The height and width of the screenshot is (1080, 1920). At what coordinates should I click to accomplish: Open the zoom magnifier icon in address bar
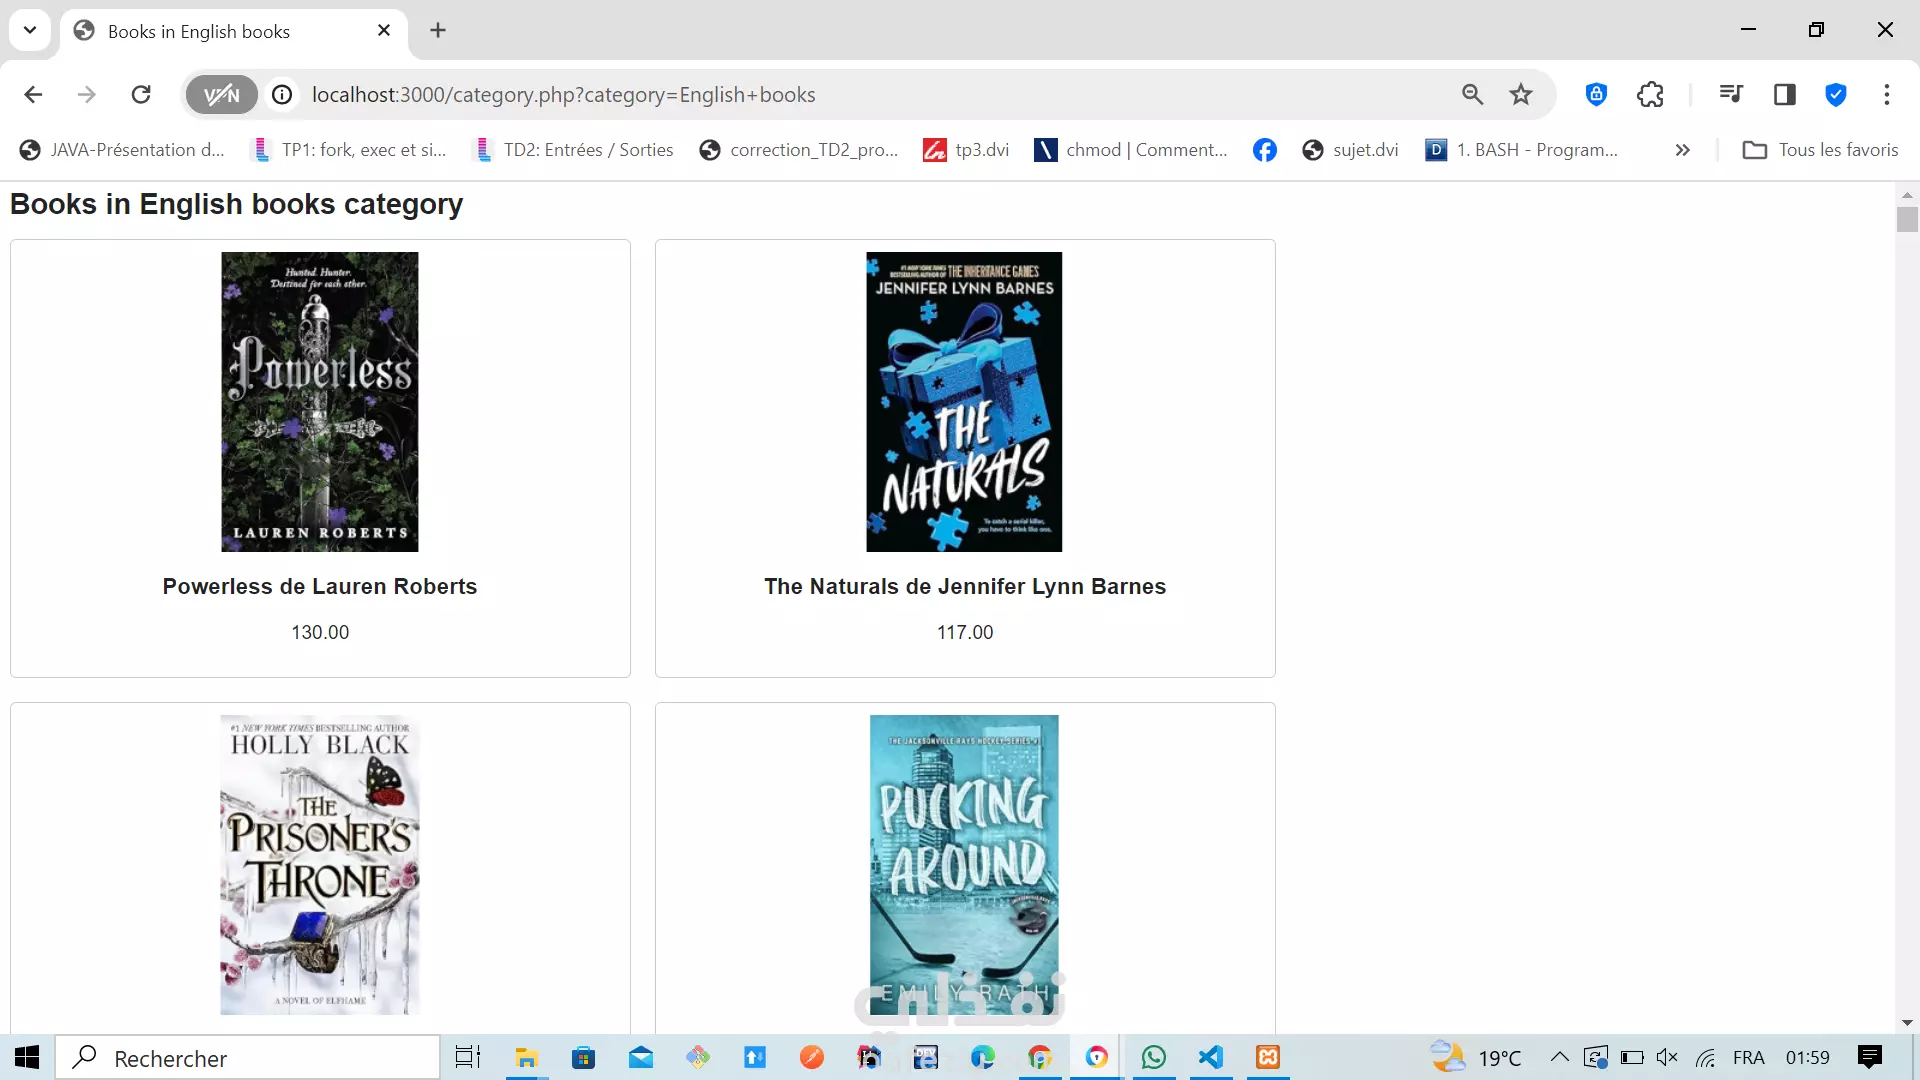(x=1472, y=94)
